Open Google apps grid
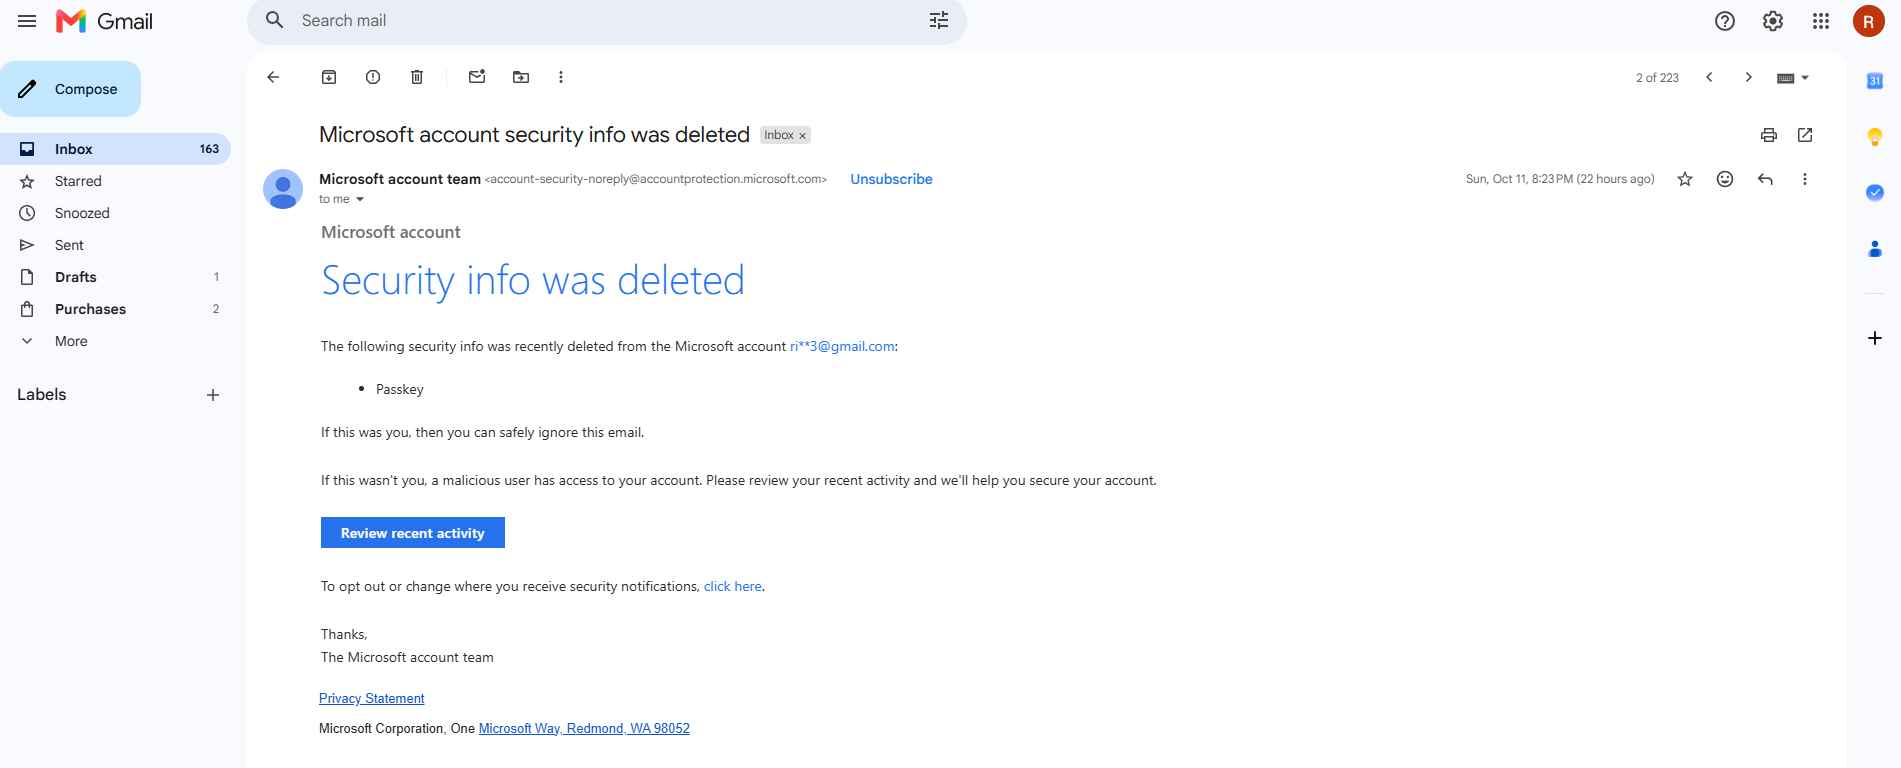1901x768 pixels. pyautogui.click(x=1821, y=21)
